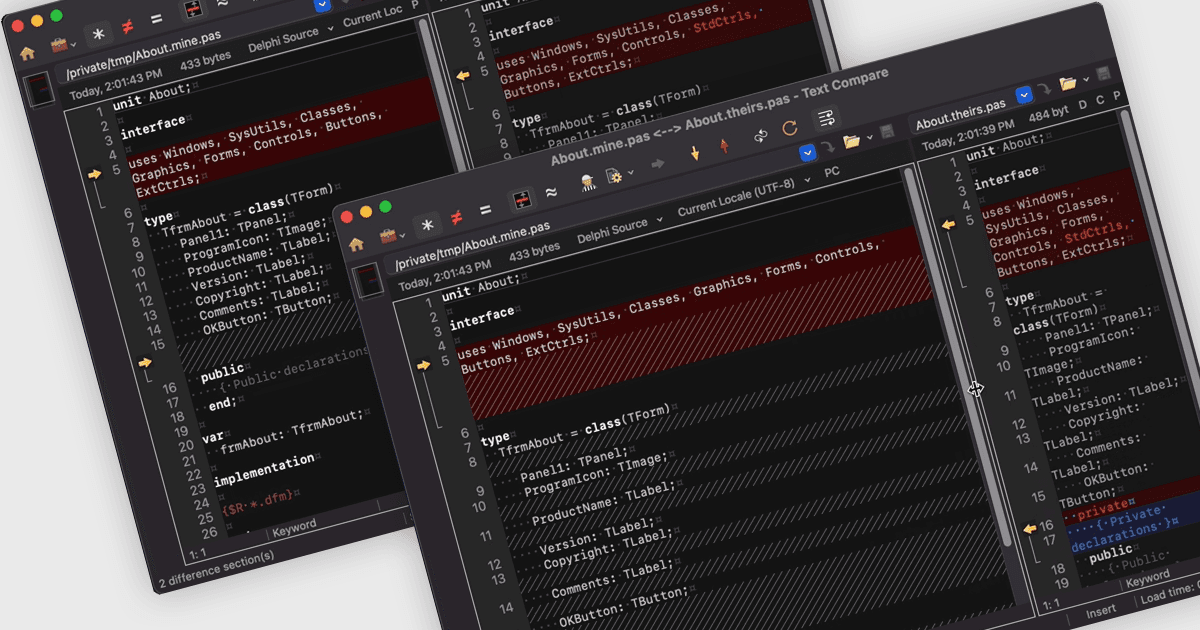Viewport: 1200px width, 630px height.
Task: Jump to previous difference (red up arrow)
Action: coord(724,147)
